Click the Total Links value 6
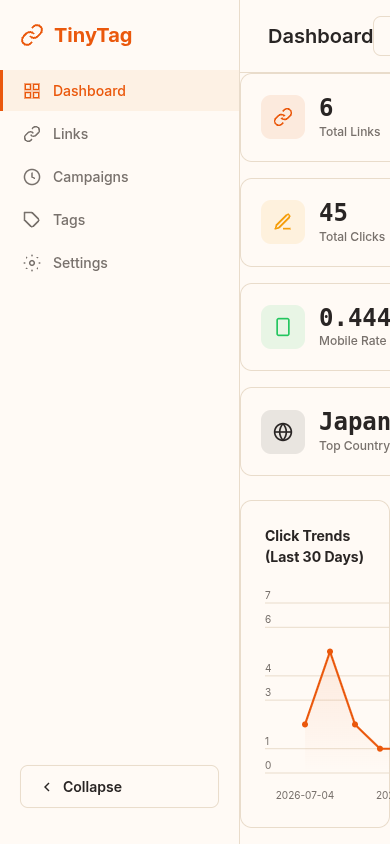The width and height of the screenshot is (390, 844). pos(326,107)
